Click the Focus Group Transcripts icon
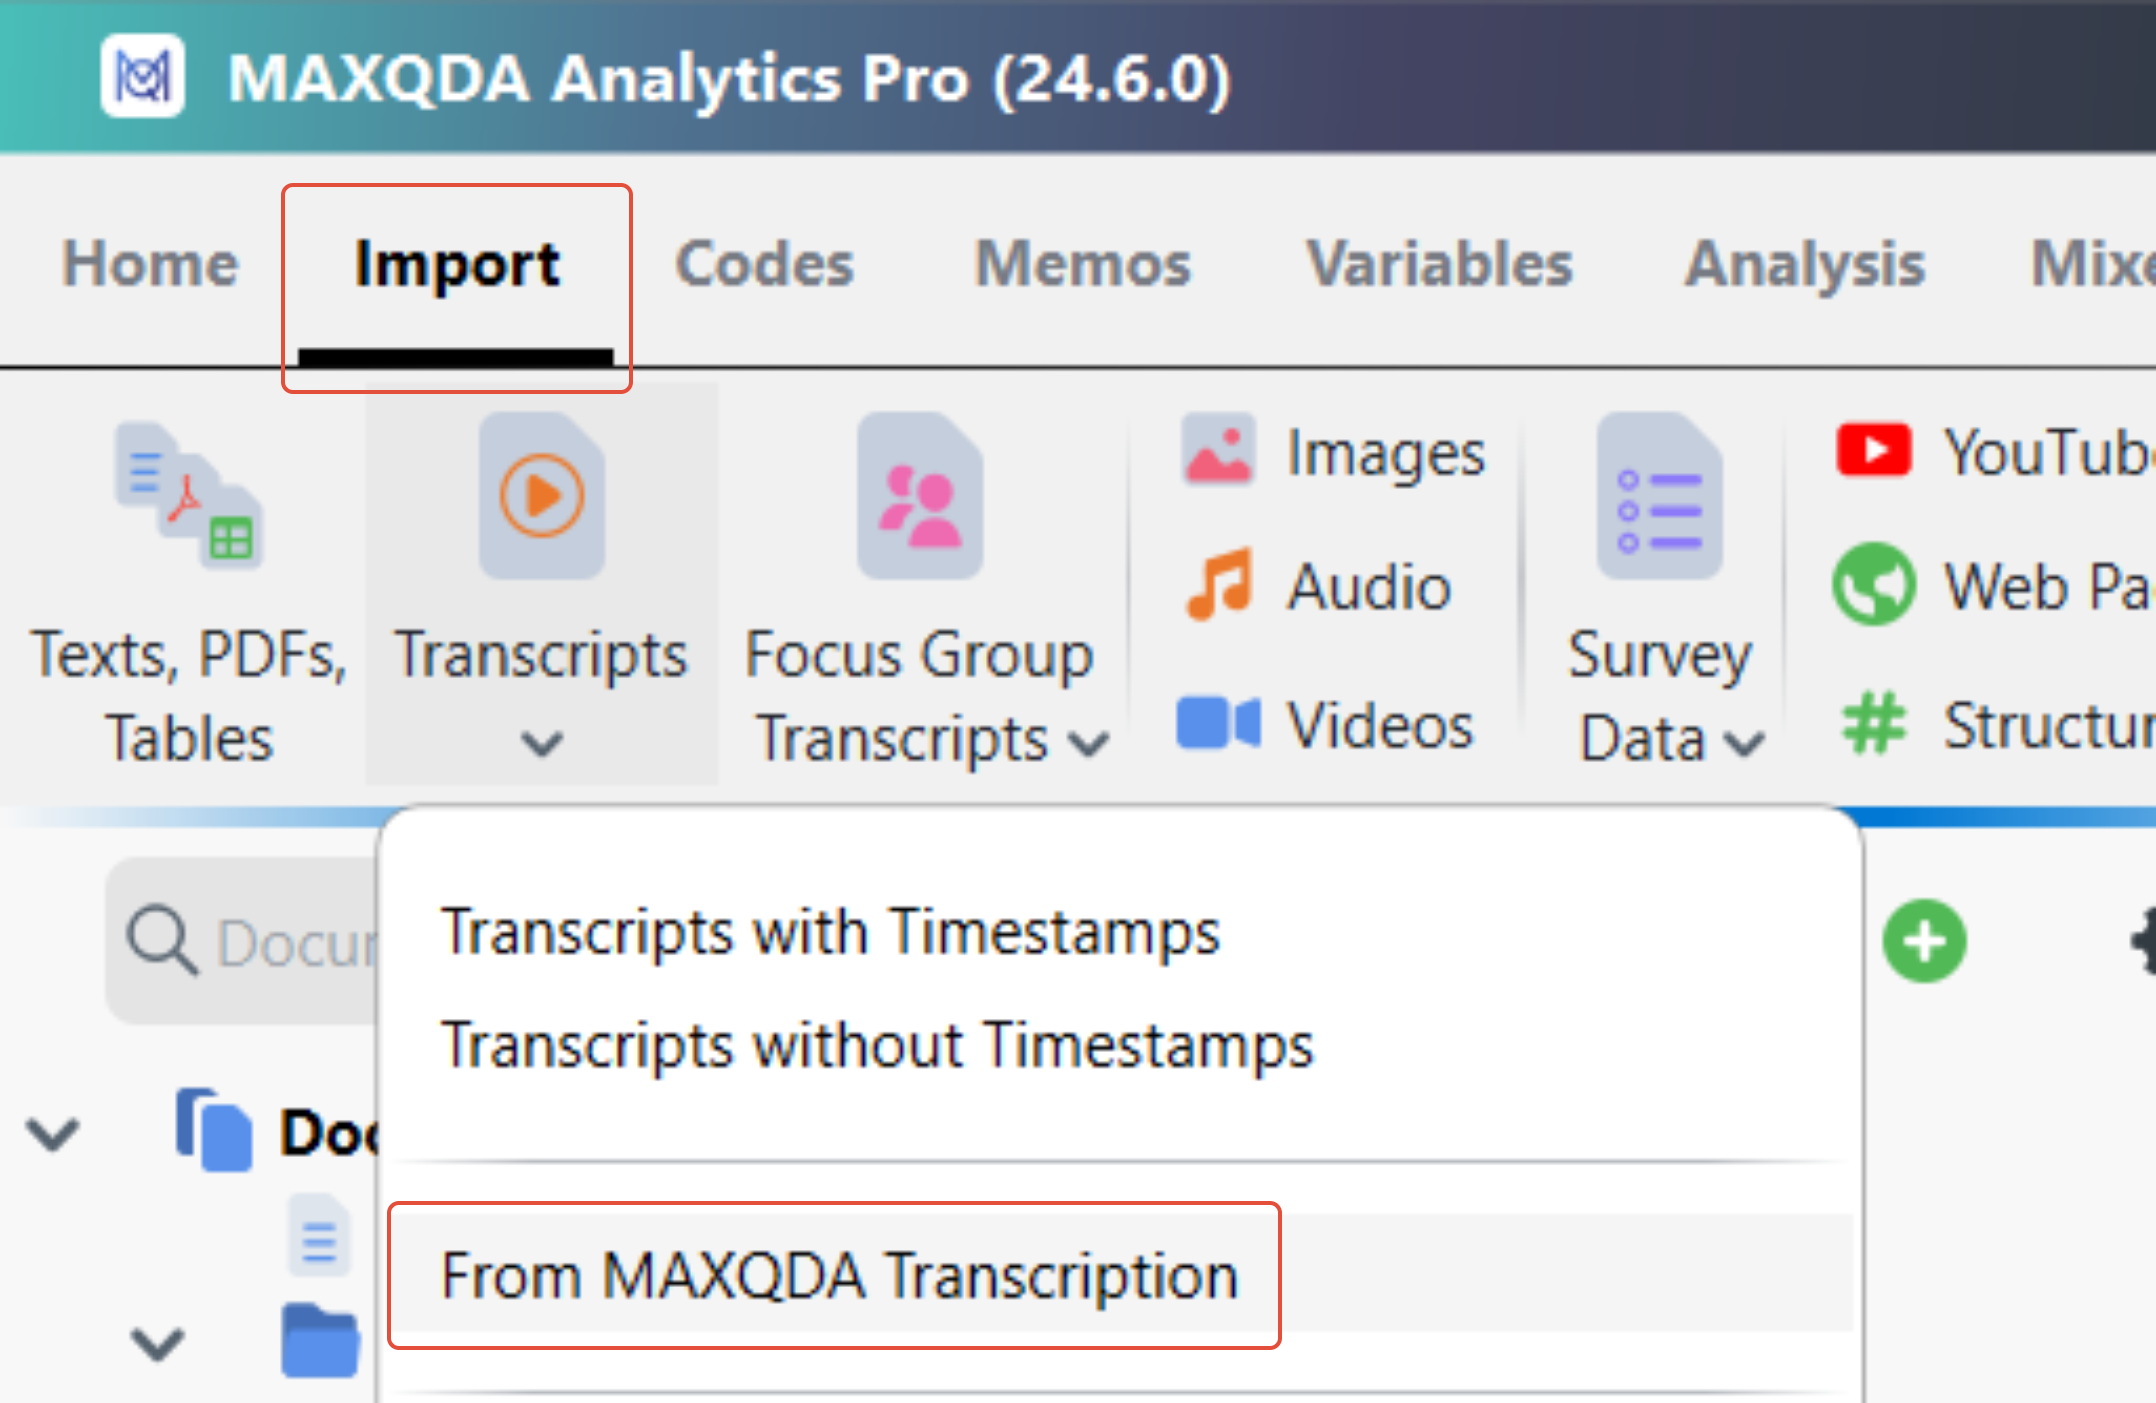This screenshot has width=2156, height=1403. coord(920,495)
